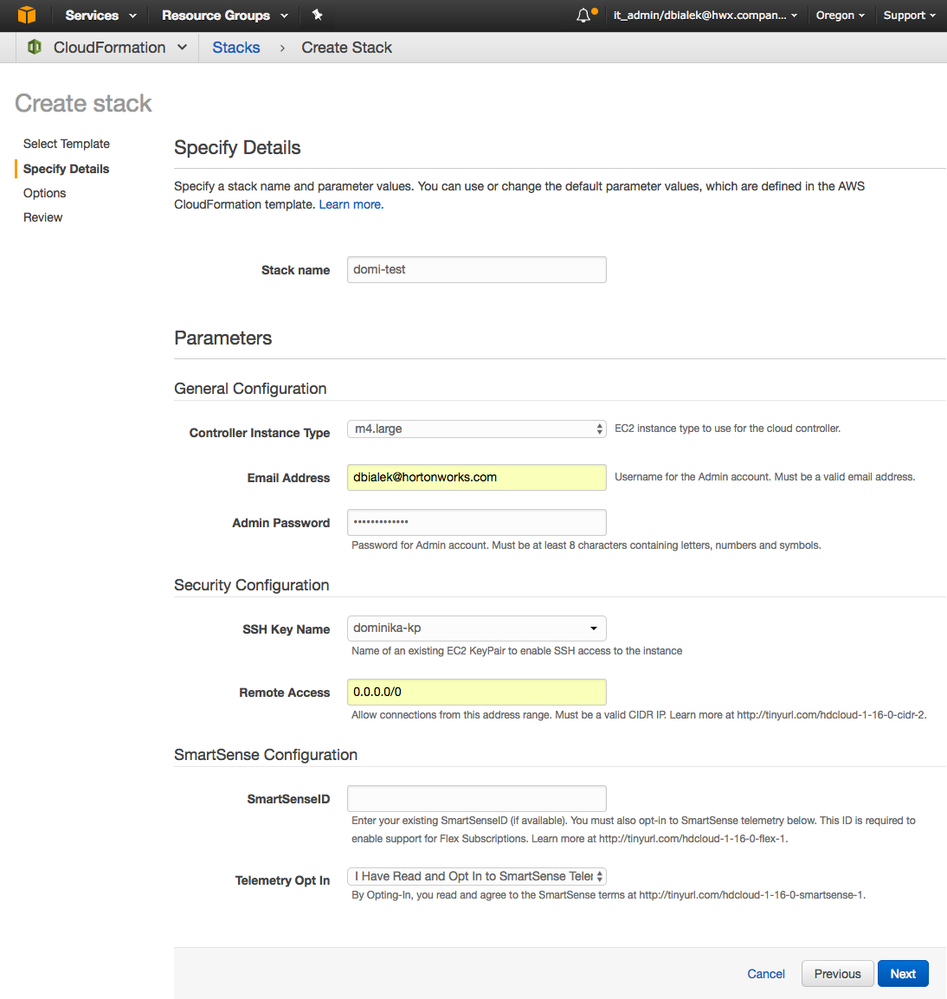Select the Controller Instance Type dropdown
The height and width of the screenshot is (999, 947).
(476, 429)
